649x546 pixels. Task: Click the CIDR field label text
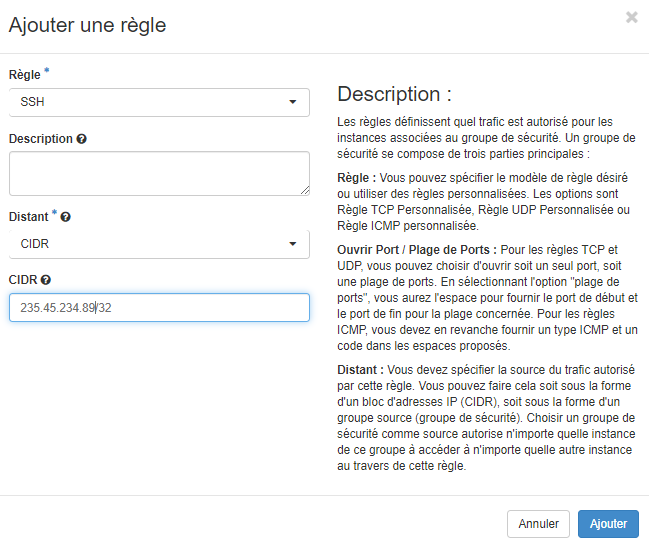[x=23, y=280]
